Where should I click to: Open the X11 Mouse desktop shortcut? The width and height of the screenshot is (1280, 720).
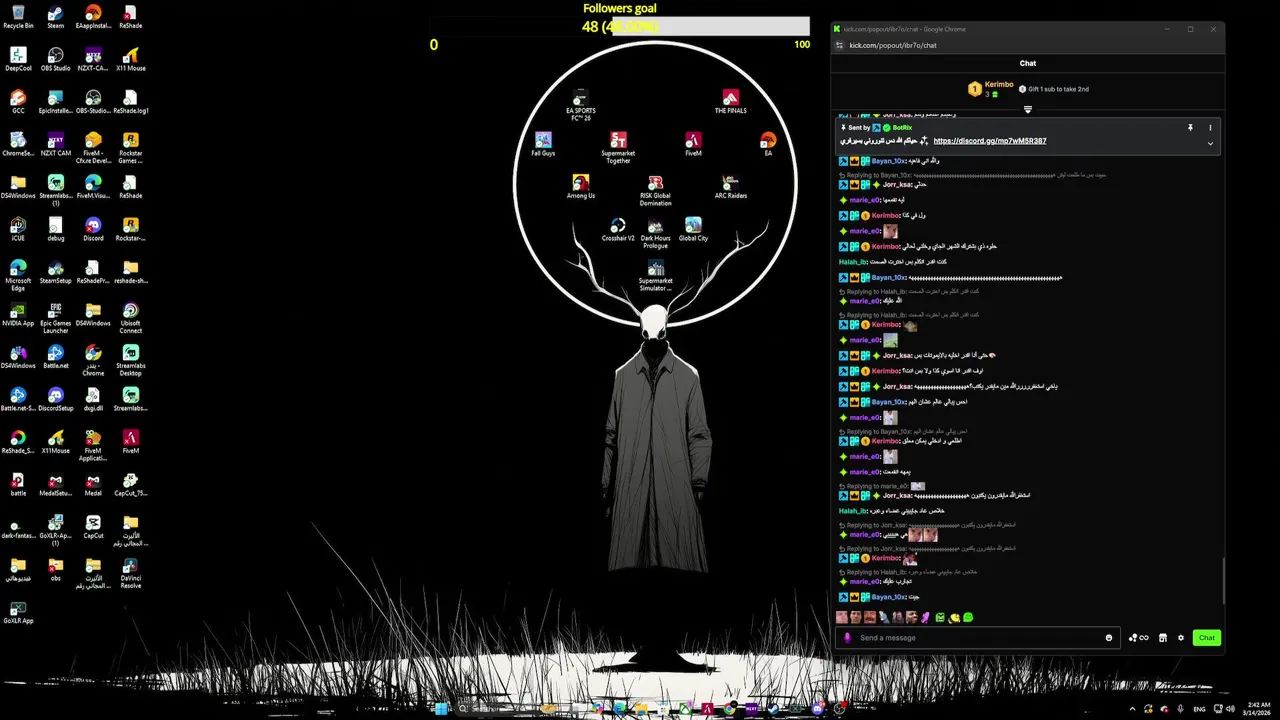point(131,59)
